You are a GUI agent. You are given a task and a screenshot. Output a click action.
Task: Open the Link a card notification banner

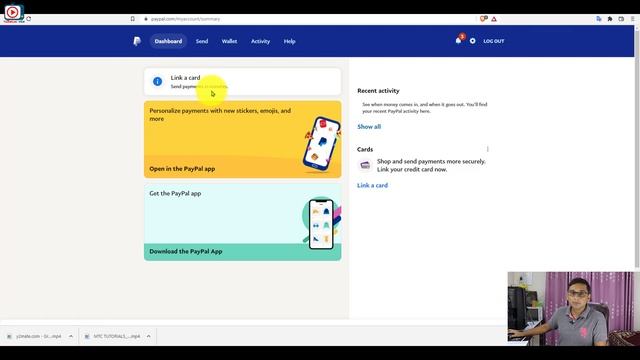point(242,82)
